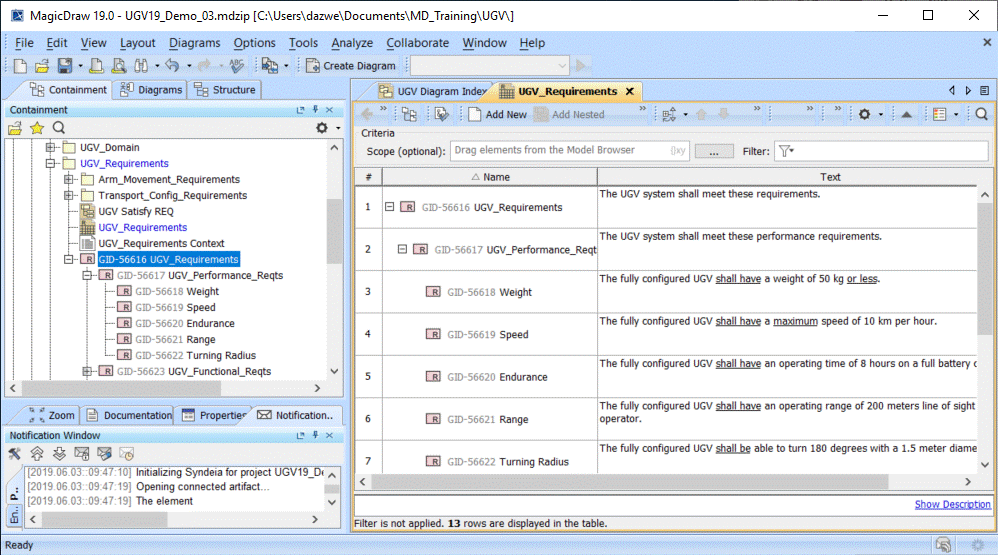This screenshot has height=555, width=998.
Task: Collapse GID-56617 UGV_Performance_Reqts table row
Action: 403,250
